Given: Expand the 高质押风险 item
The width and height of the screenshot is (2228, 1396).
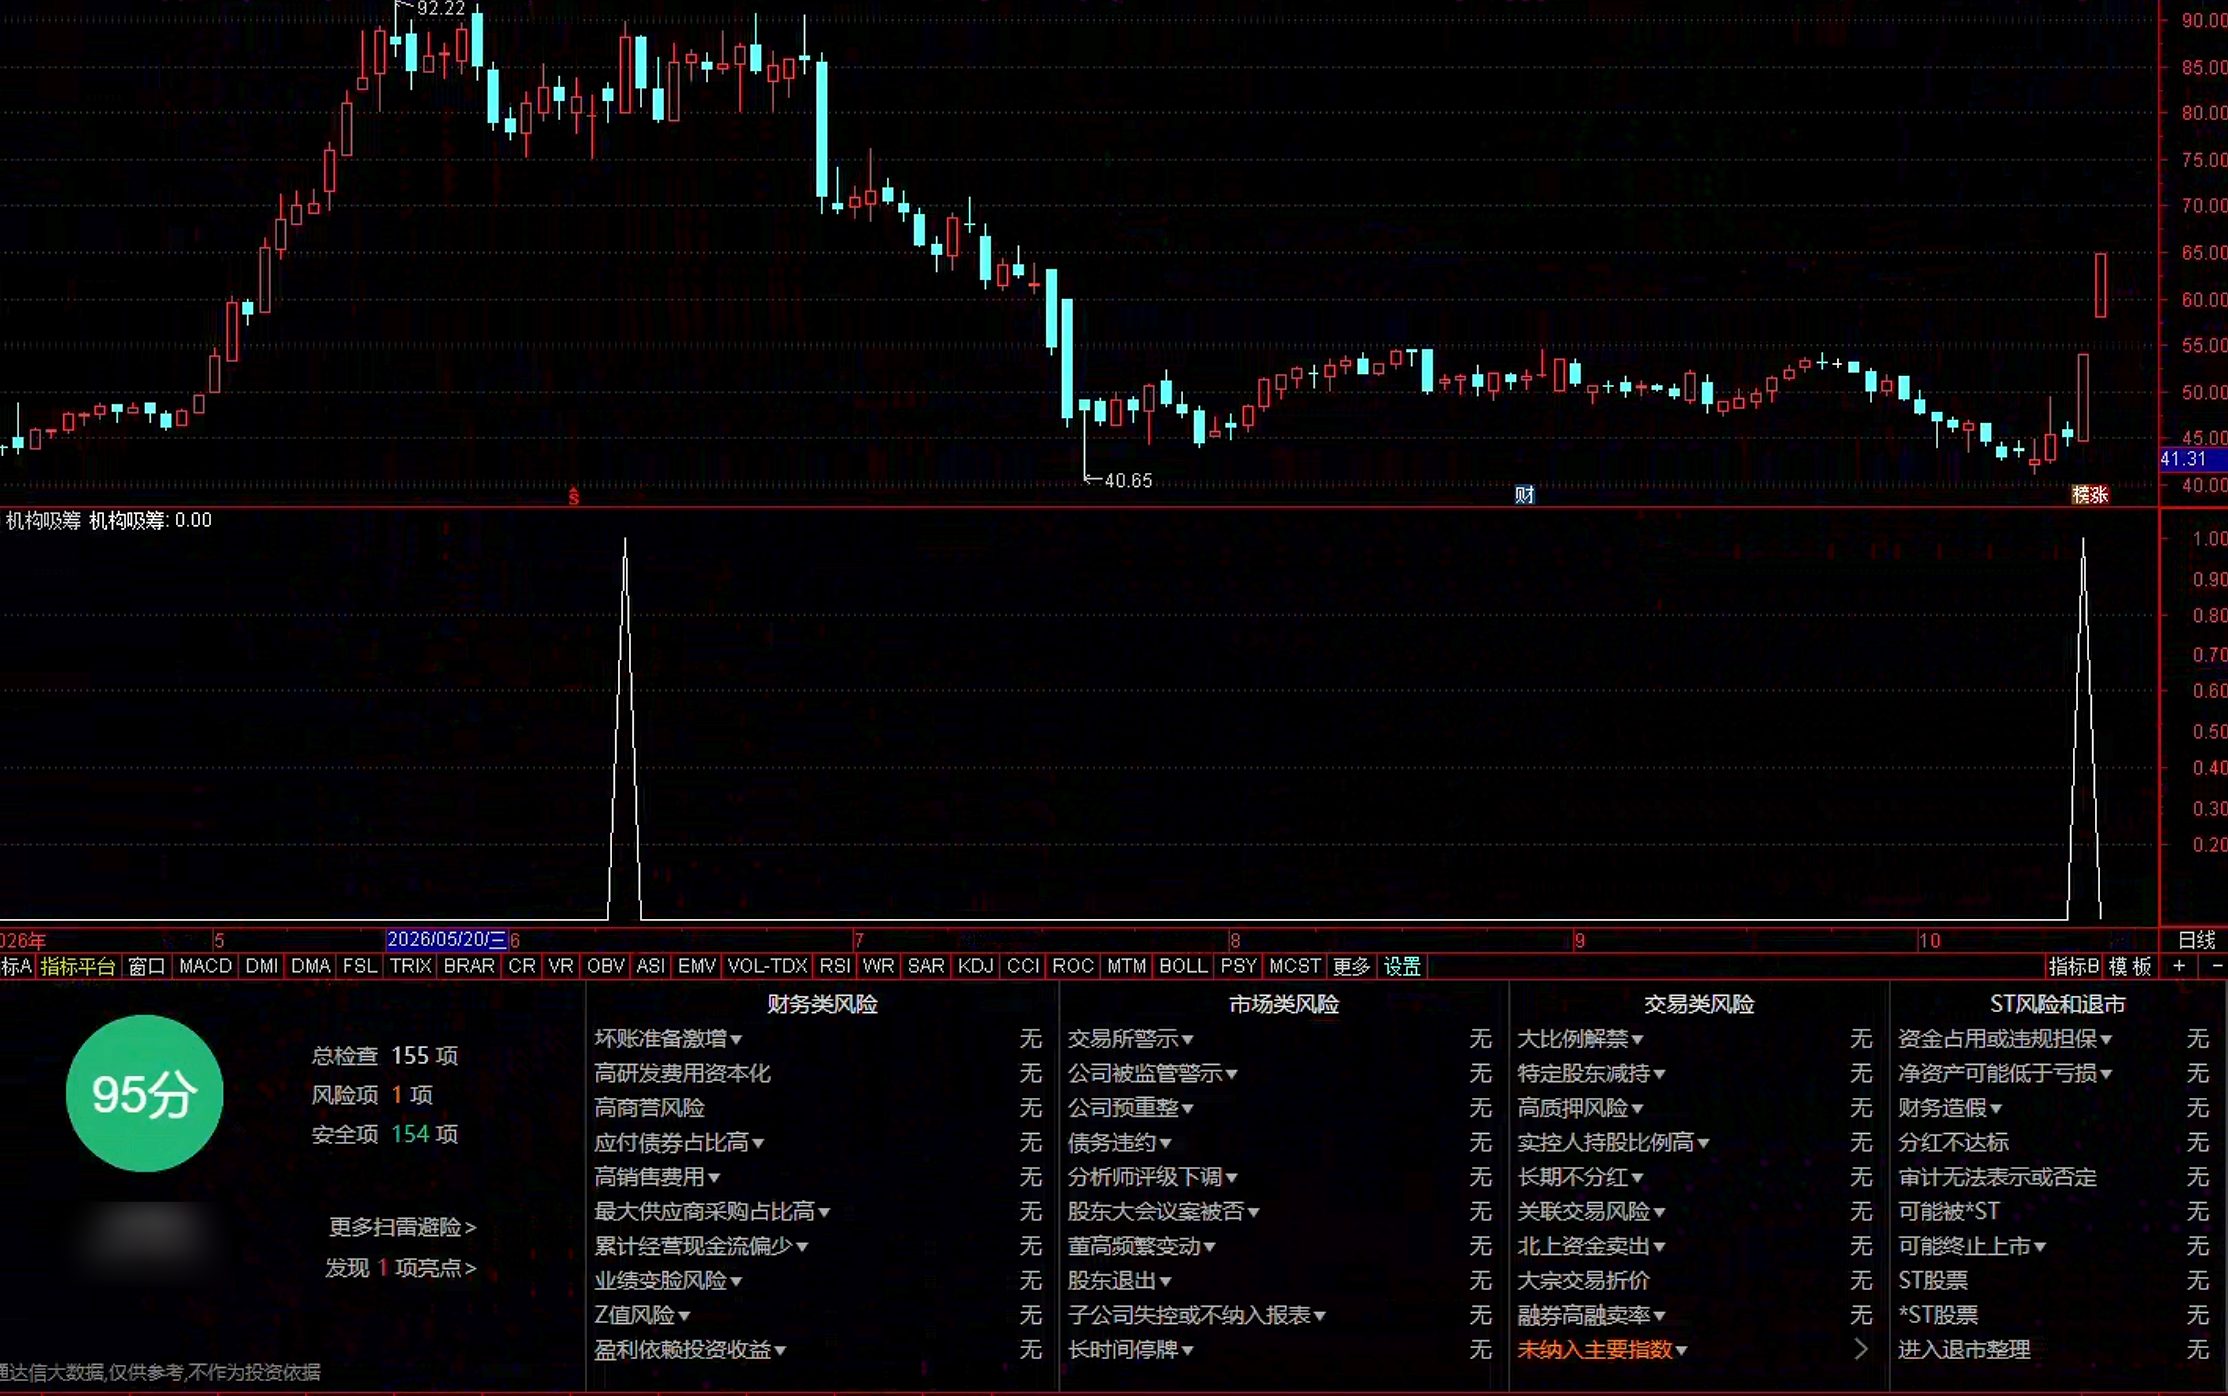Looking at the screenshot, I should (1580, 1108).
